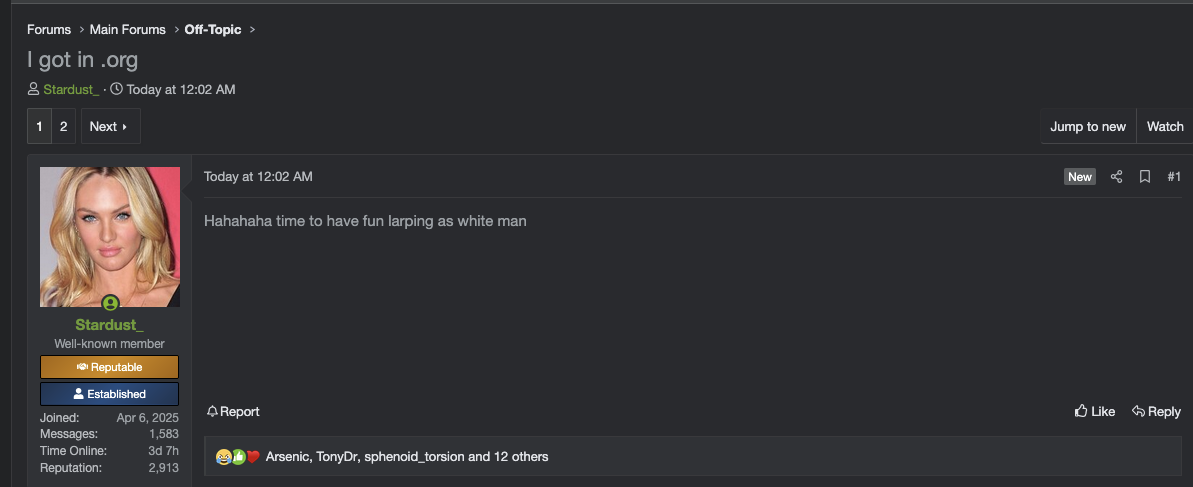Image resolution: width=1193 pixels, height=487 pixels.
Task: Go to page 2 of the thread
Action: tap(64, 126)
